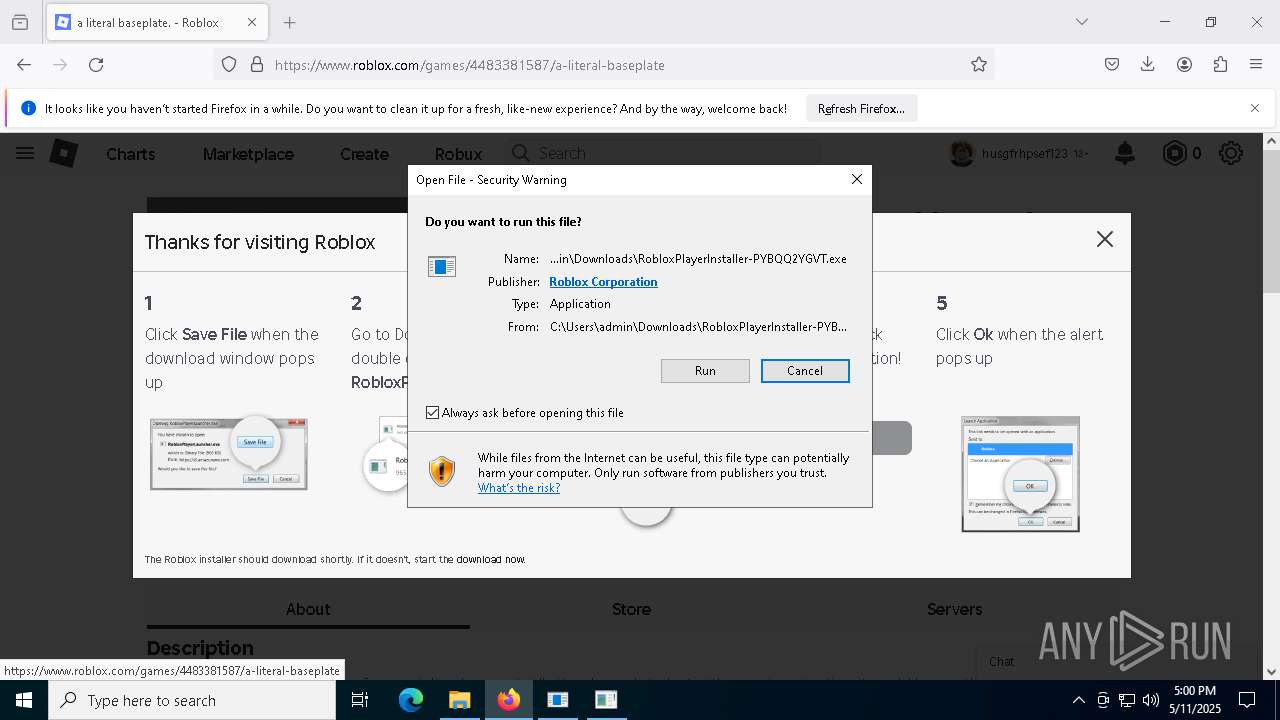
Task: Open Roblox notifications bell icon
Action: tap(1125, 153)
